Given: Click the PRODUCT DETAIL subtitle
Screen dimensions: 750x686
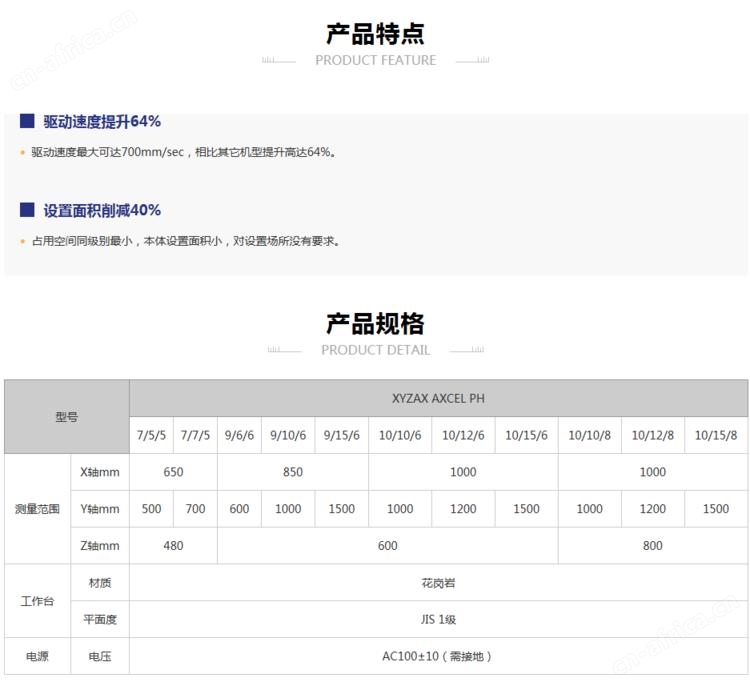Looking at the screenshot, I should (375, 350).
